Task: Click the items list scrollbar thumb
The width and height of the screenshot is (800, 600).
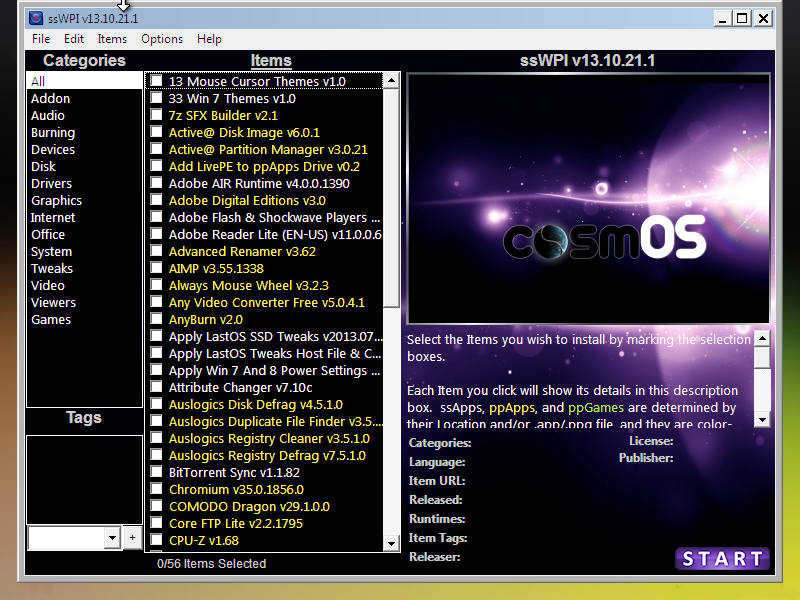Action: (x=391, y=198)
